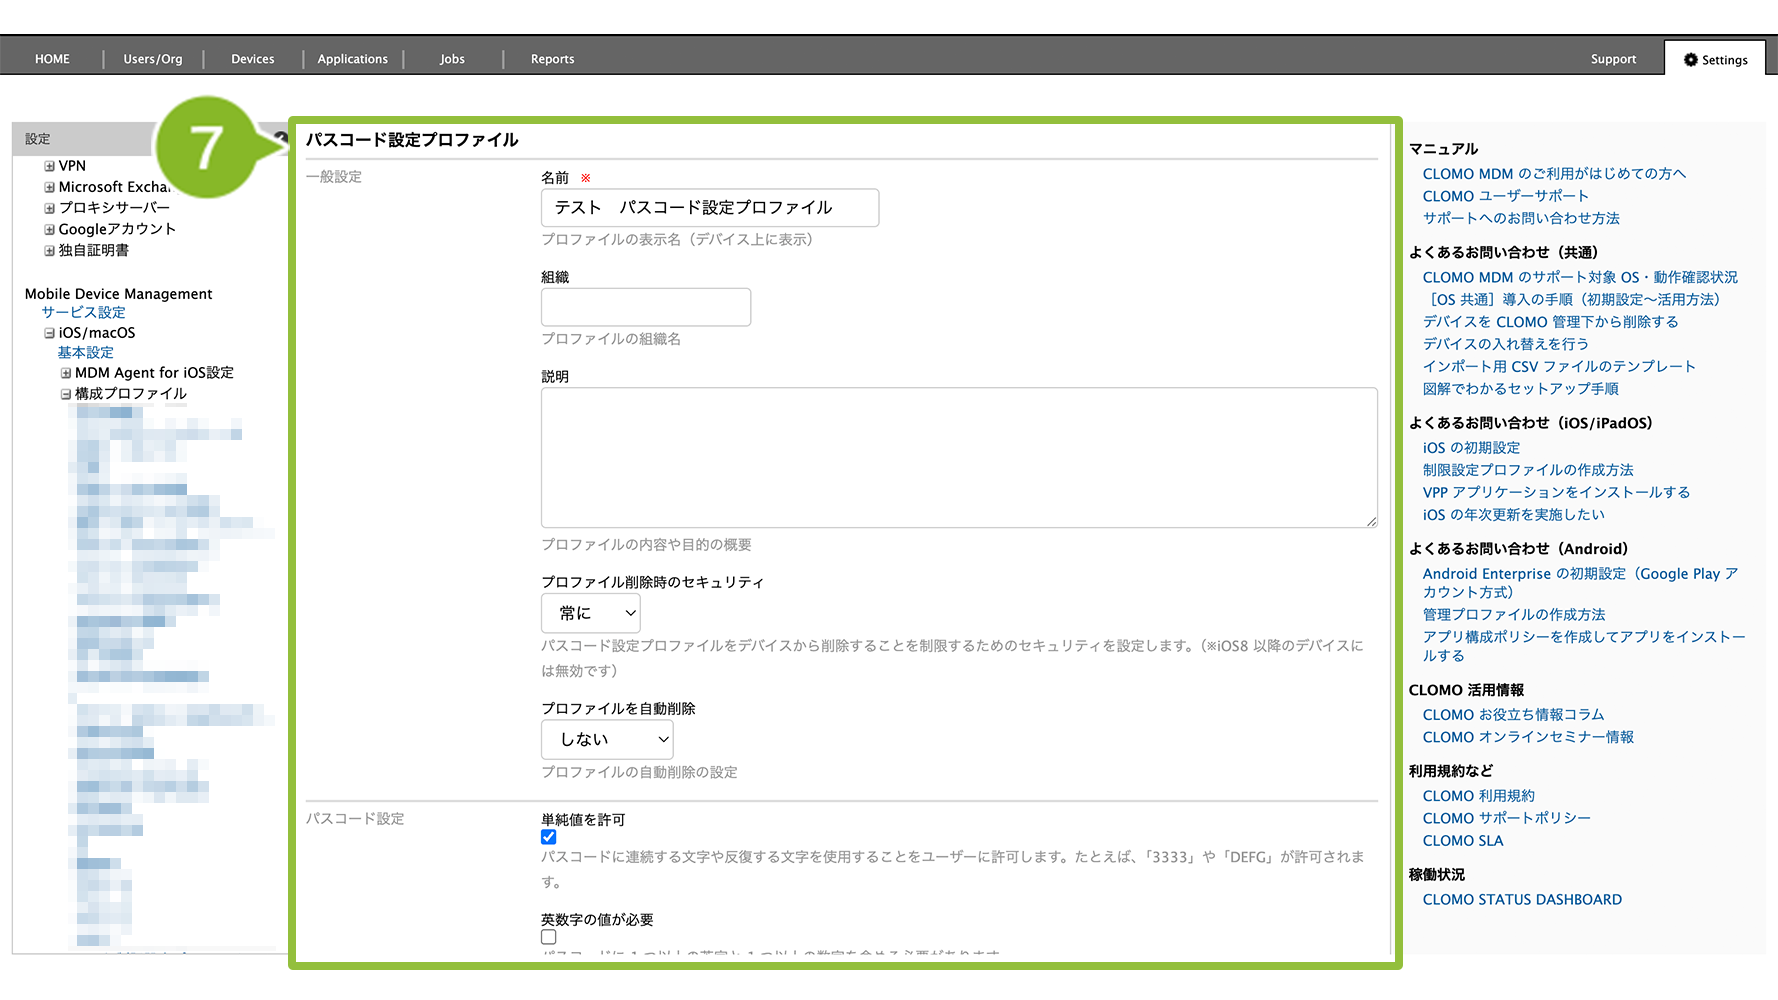Enable the 英数字の値が必要 checkbox

(549, 937)
